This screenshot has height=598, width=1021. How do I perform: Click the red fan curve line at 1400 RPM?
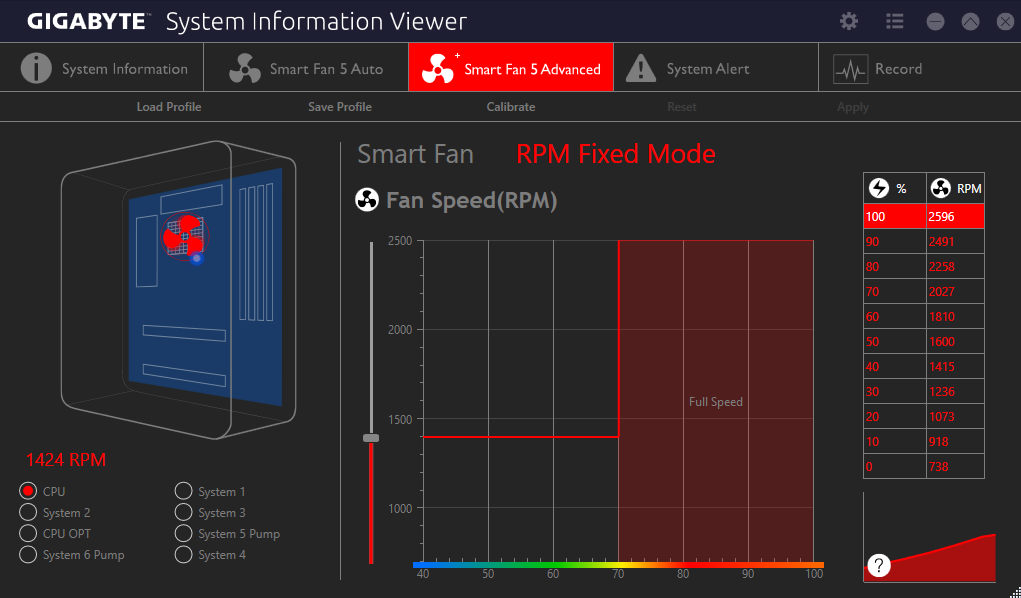click(x=520, y=436)
